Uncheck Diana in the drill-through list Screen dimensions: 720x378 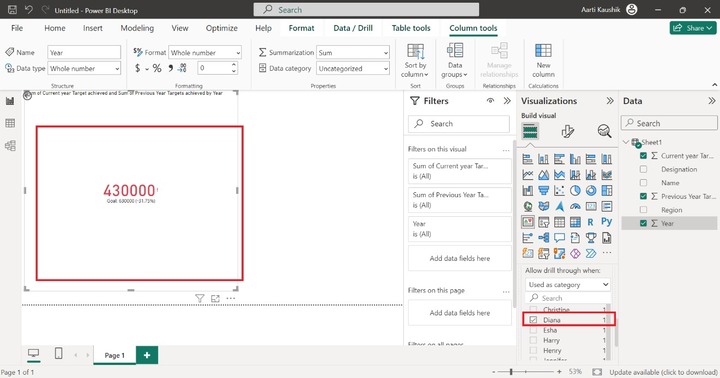(533, 320)
